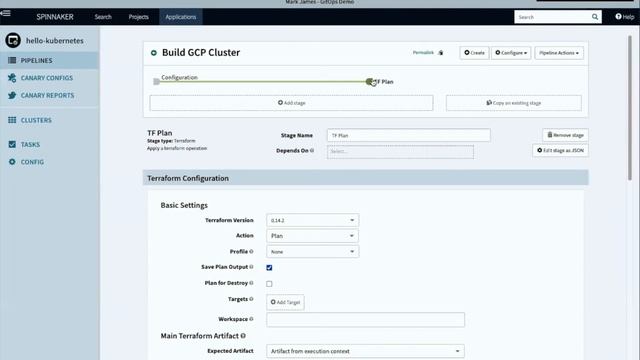Click the Config gear icon

pyautogui.click(x=12, y=162)
